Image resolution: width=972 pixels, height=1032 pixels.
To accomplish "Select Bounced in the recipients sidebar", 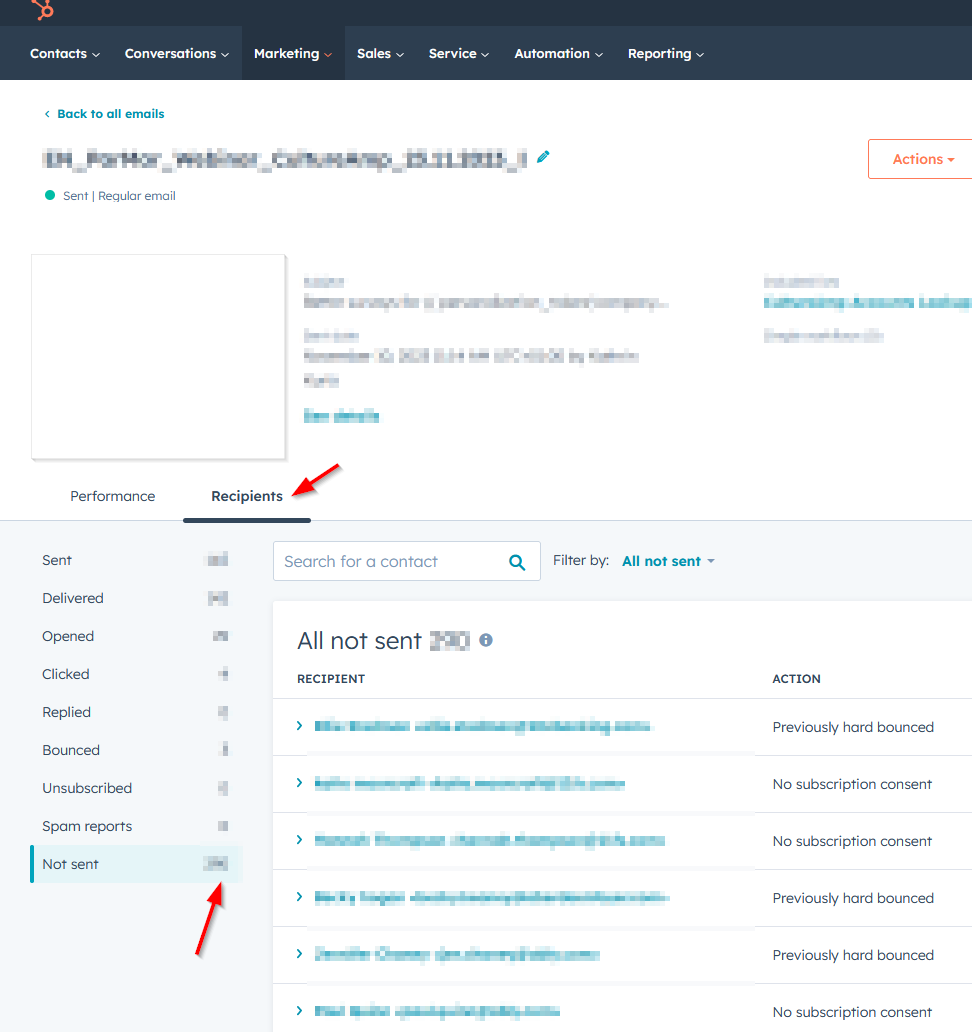I will 70,750.
